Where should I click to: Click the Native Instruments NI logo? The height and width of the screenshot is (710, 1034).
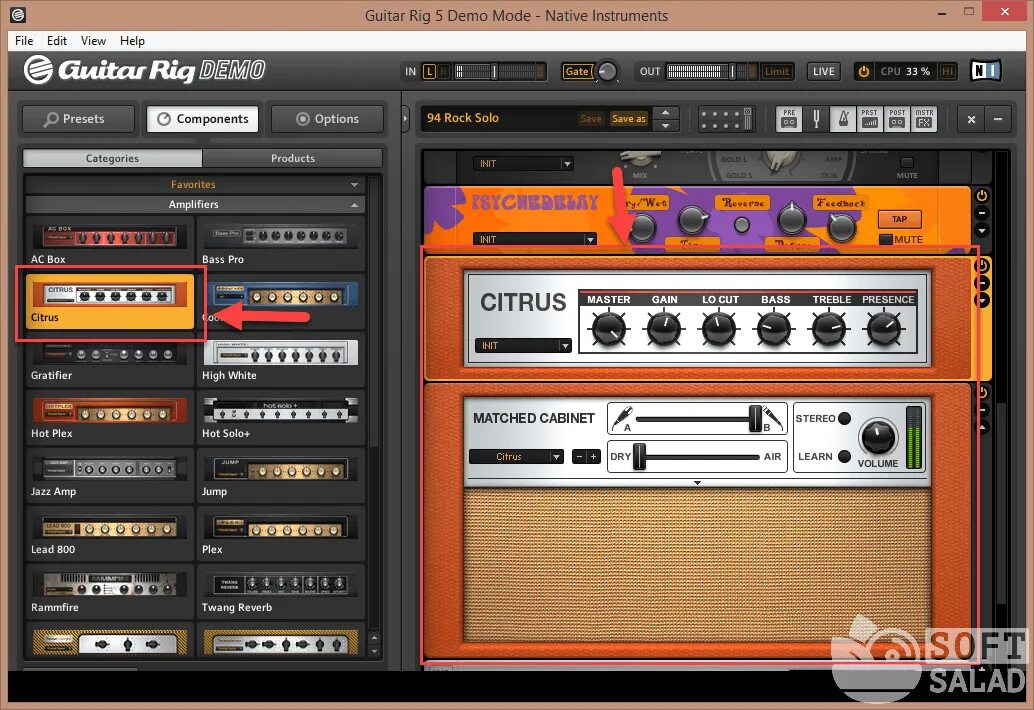point(986,71)
